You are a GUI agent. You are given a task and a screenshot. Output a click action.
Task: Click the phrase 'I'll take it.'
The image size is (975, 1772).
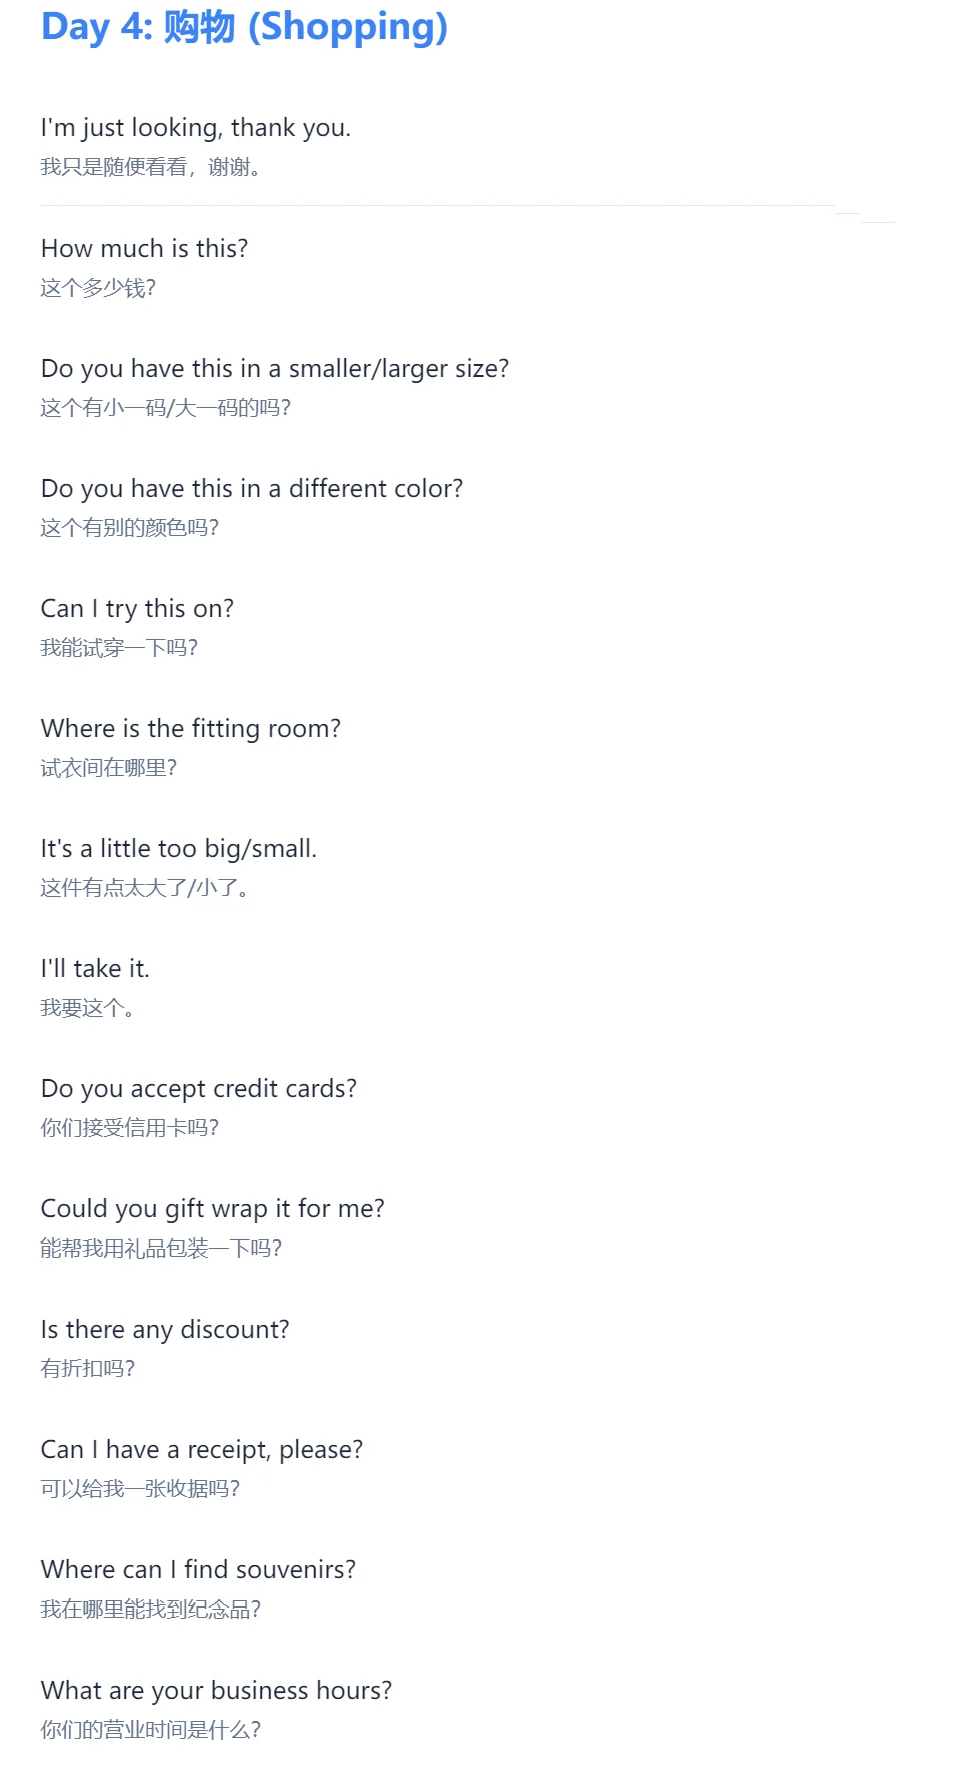click(x=95, y=968)
